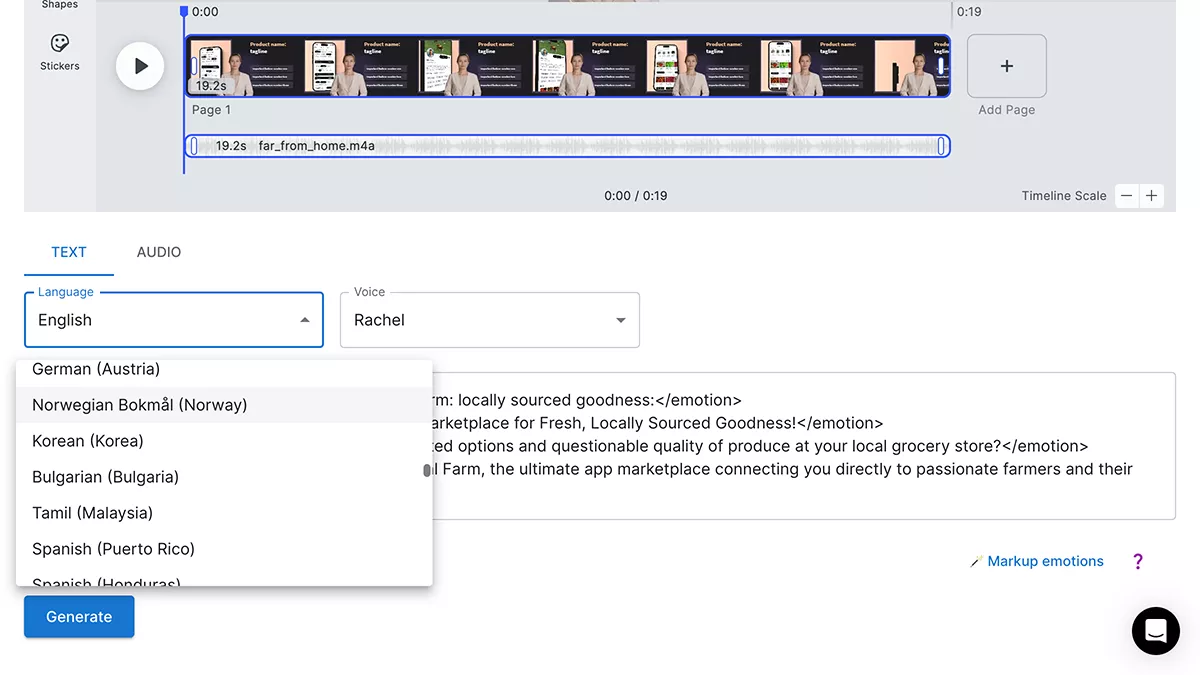Select Korean (Korea) language option
The width and height of the screenshot is (1200, 675).
pos(88,441)
